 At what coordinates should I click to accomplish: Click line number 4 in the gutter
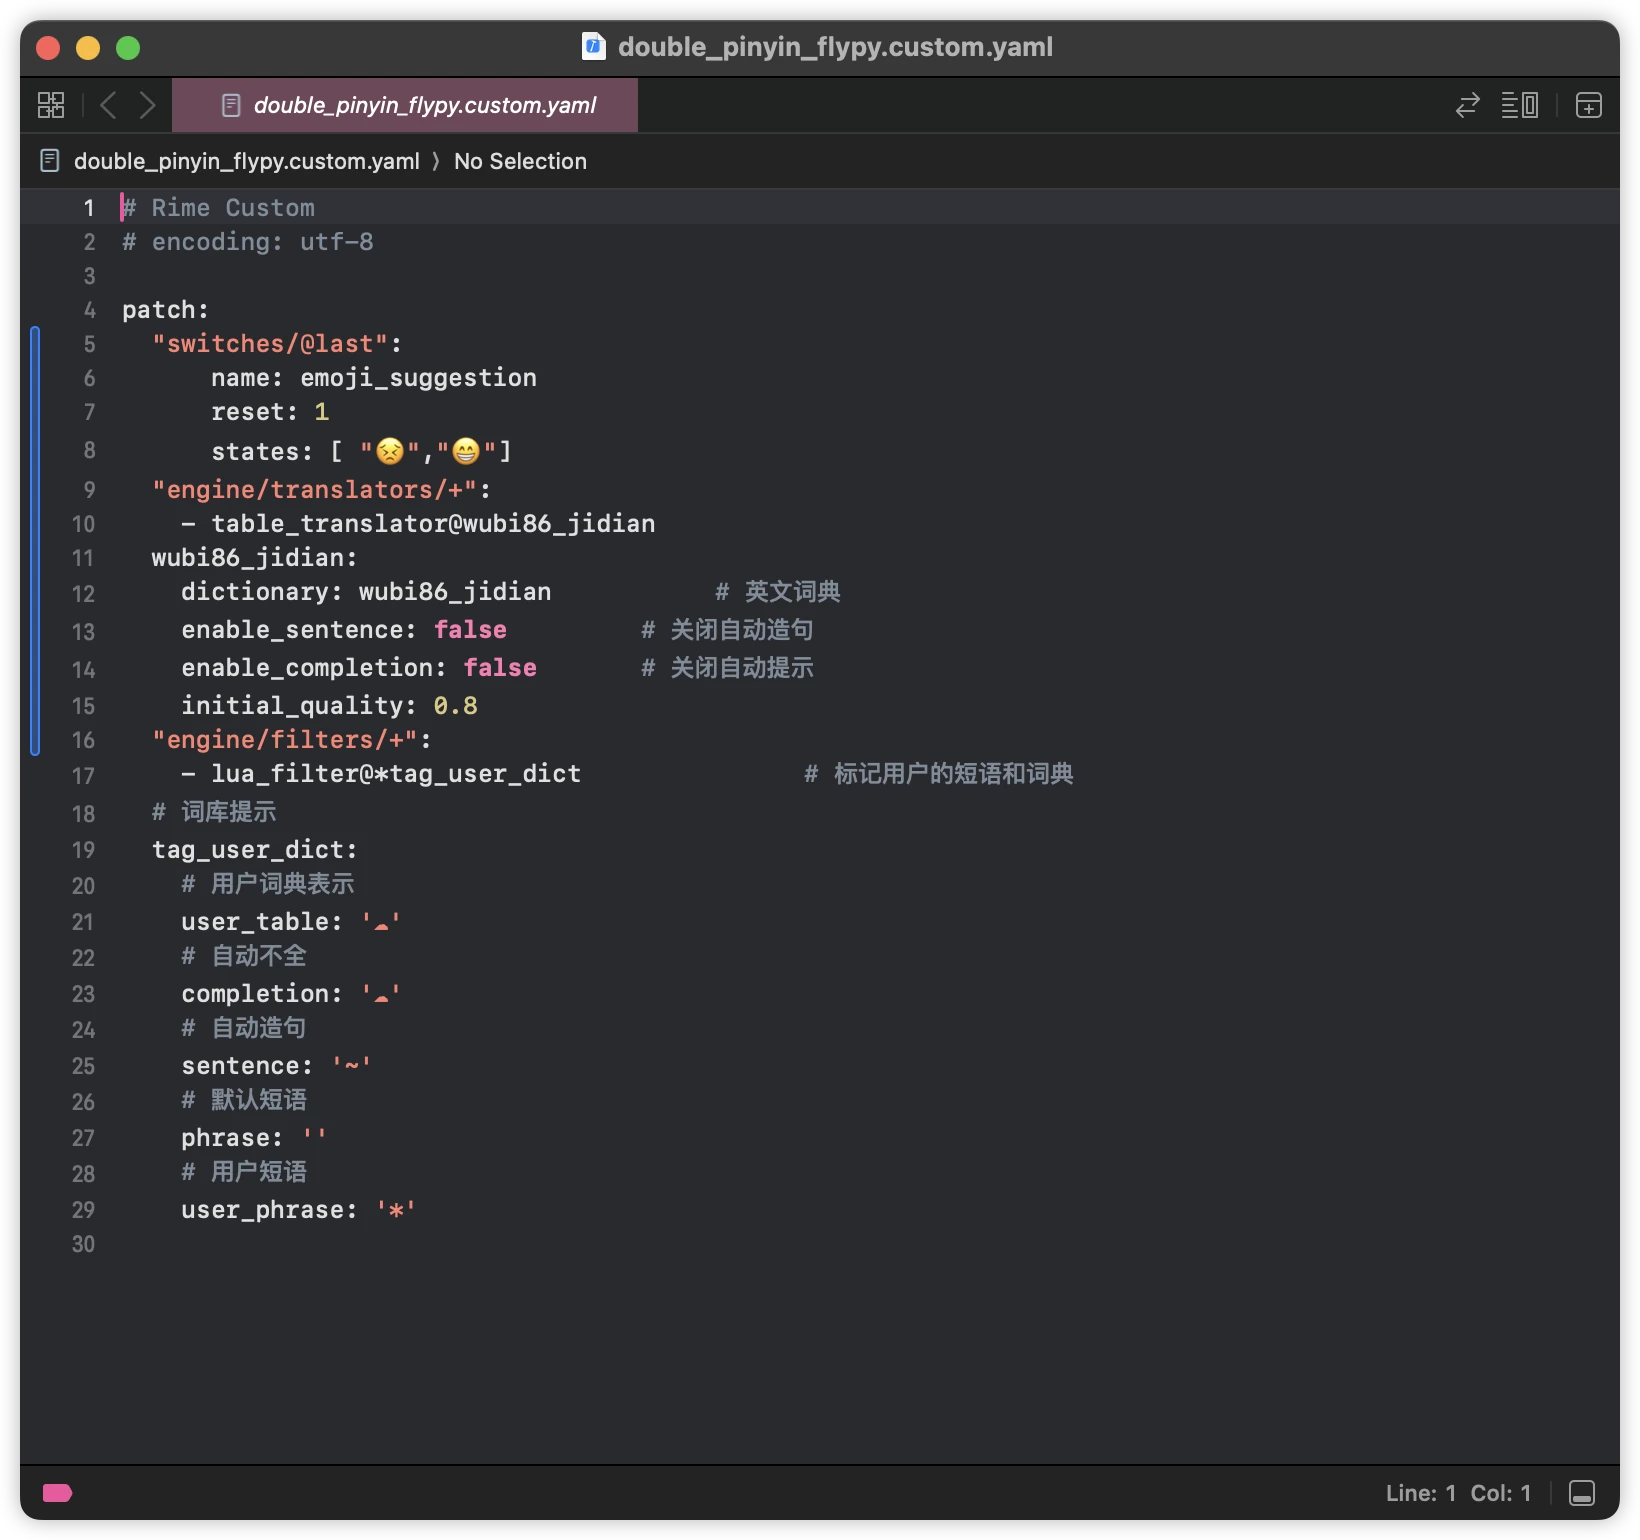click(89, 310)
